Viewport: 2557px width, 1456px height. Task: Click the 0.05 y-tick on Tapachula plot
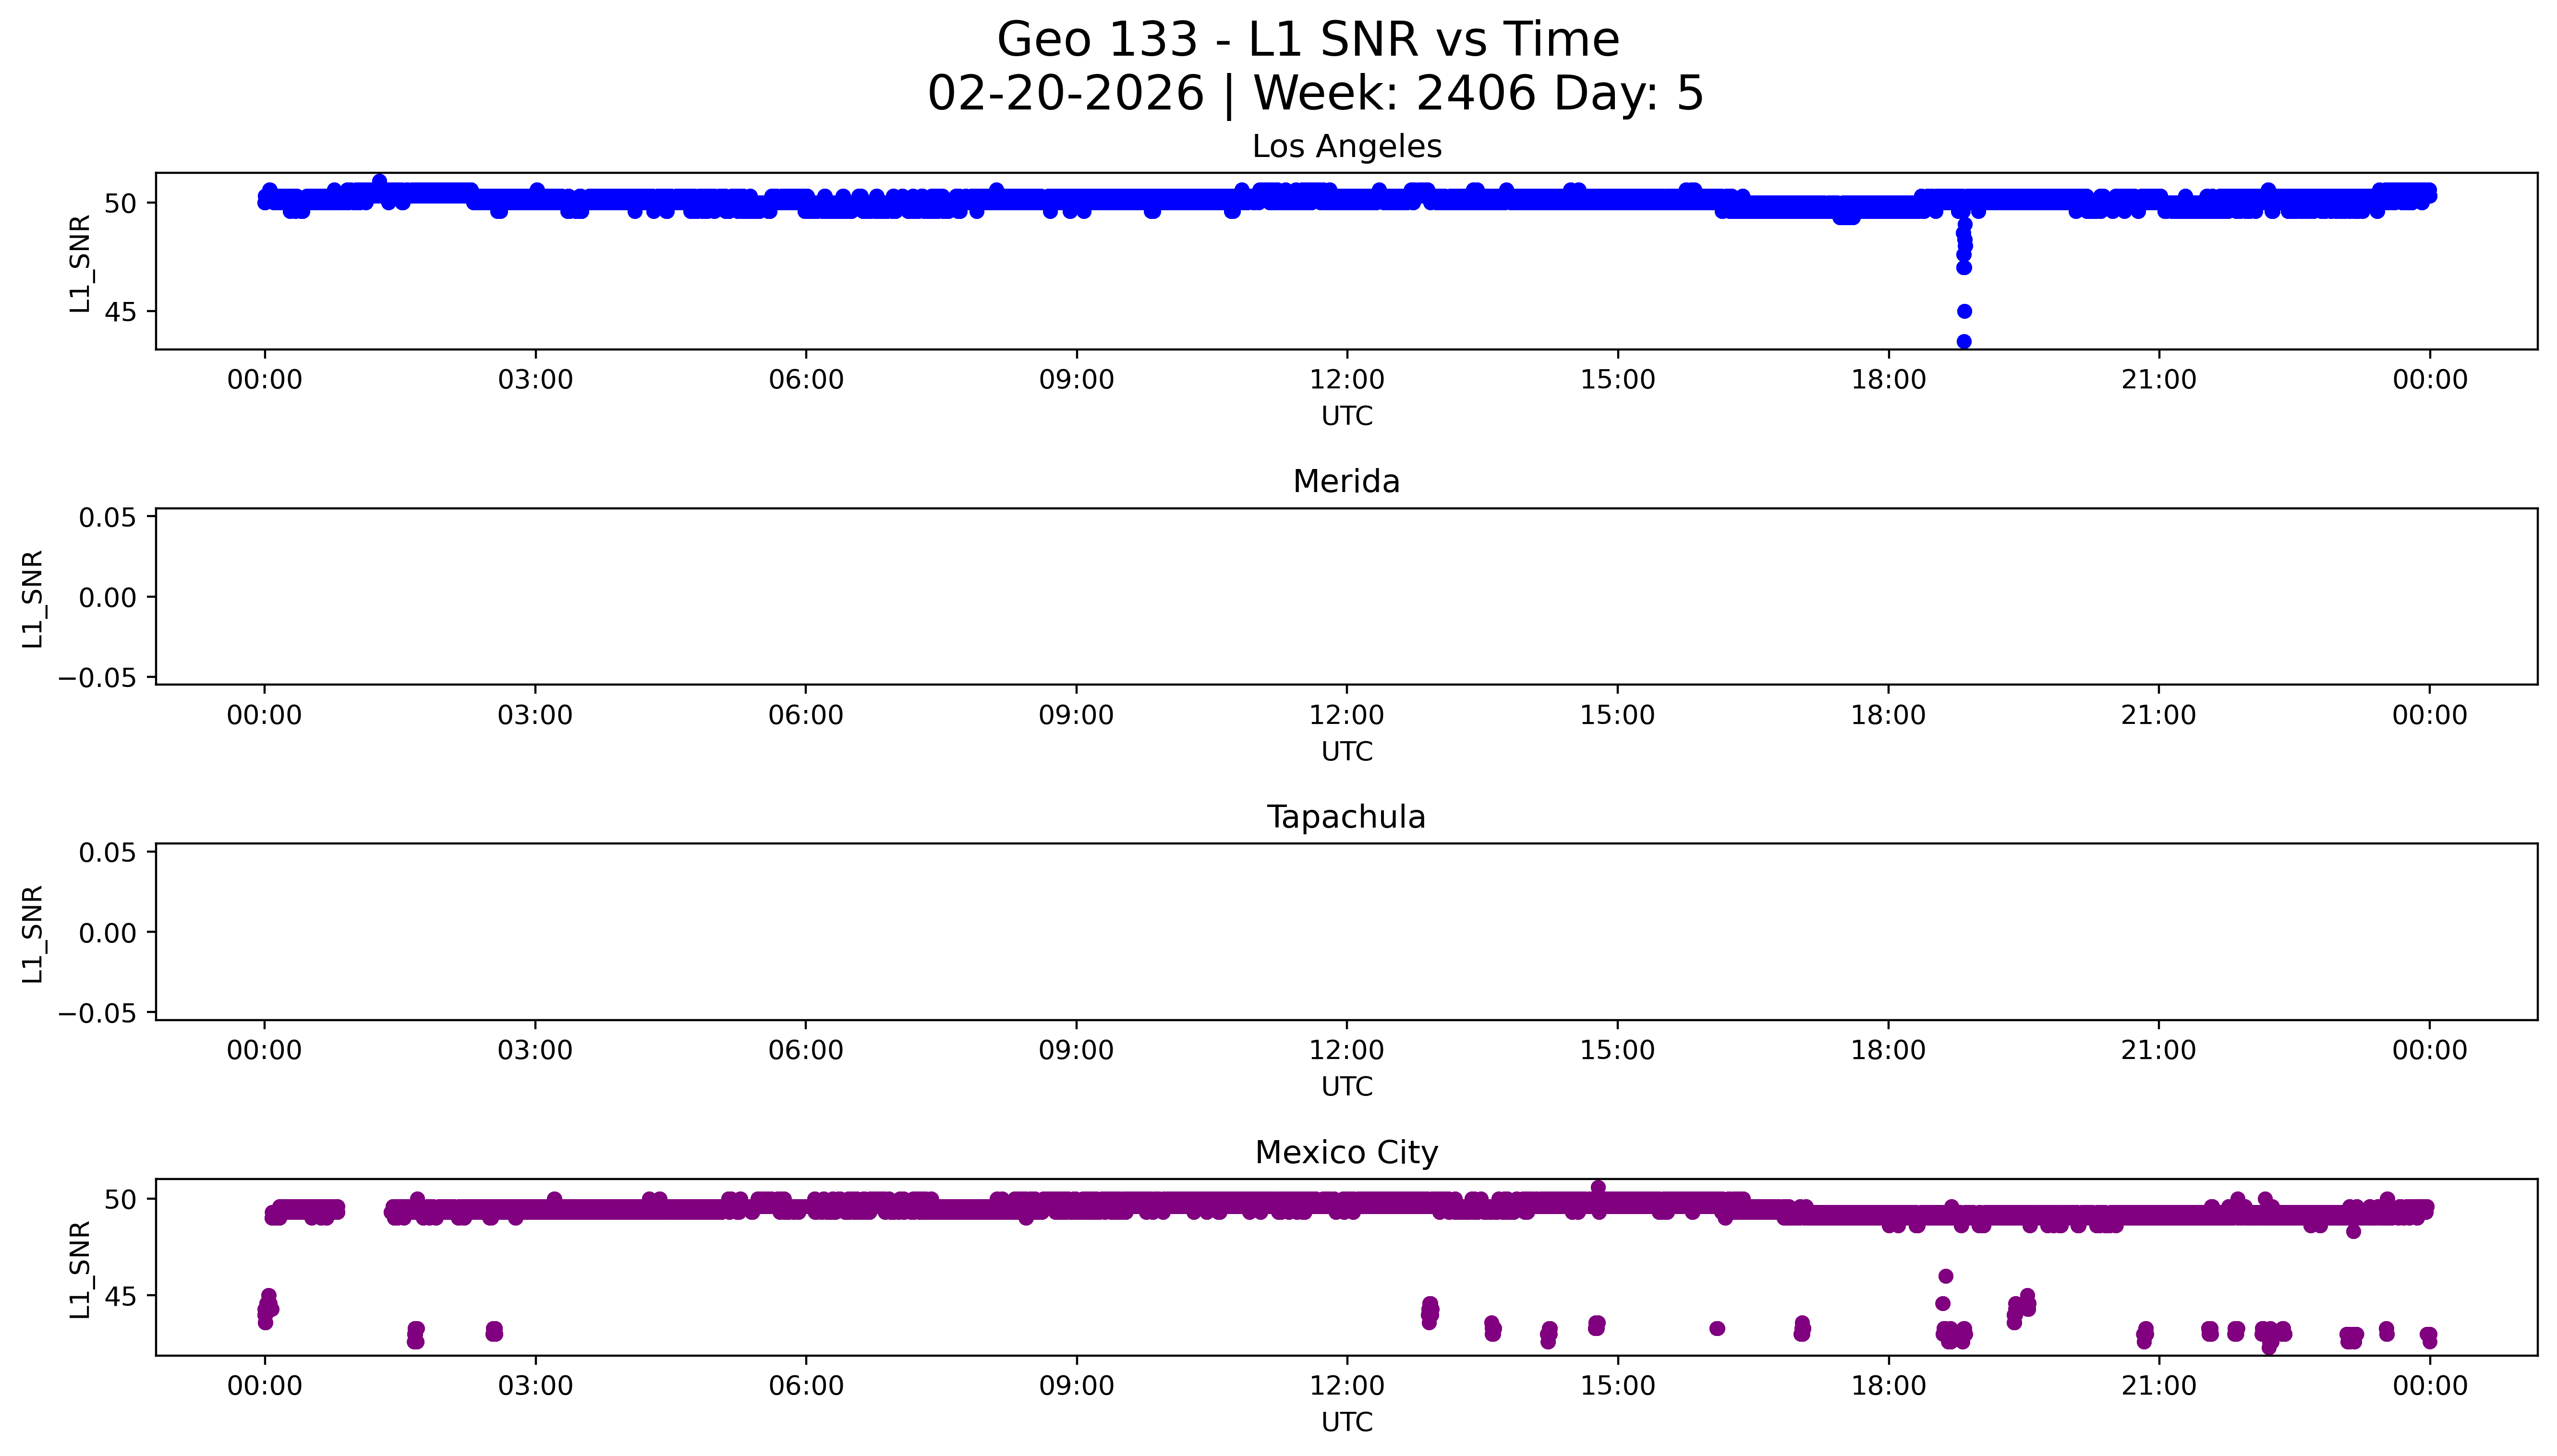click(107, 853)
